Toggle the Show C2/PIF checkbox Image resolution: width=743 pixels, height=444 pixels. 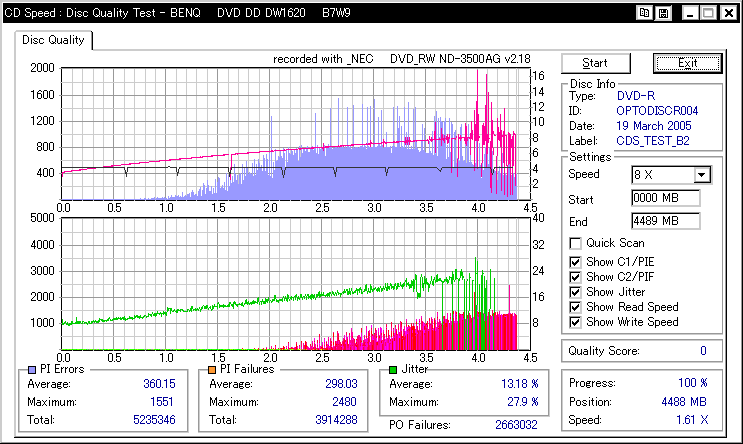pyautogui.click(x=575, y=277)
